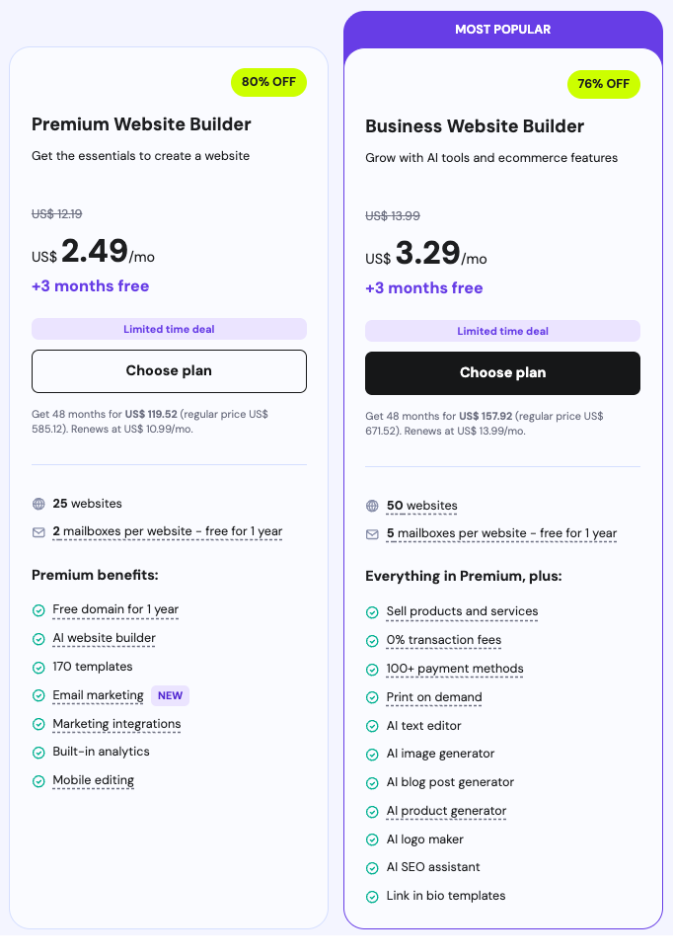Click the 76% OFF badge
673x936 pixels.
click(x=603, y=84)
